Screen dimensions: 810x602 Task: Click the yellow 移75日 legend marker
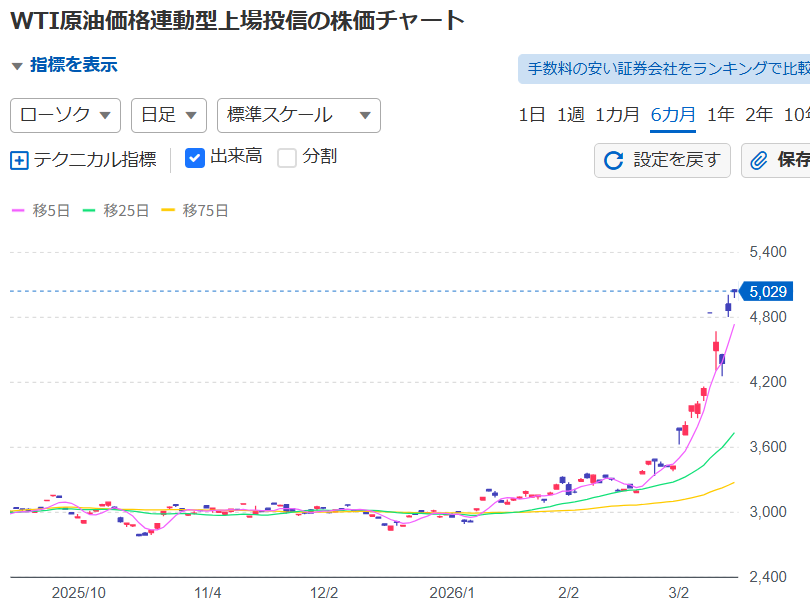tap(167, 211)
